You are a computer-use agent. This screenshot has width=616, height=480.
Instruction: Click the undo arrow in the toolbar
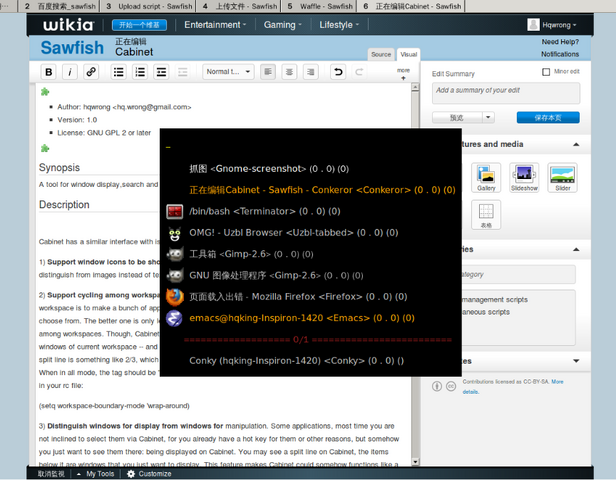338,72
